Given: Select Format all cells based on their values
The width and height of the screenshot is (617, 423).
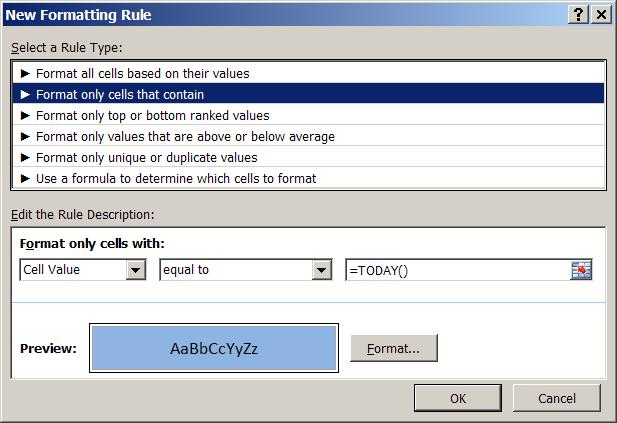Looking at the screenshot, I should (x=308, y=73).
